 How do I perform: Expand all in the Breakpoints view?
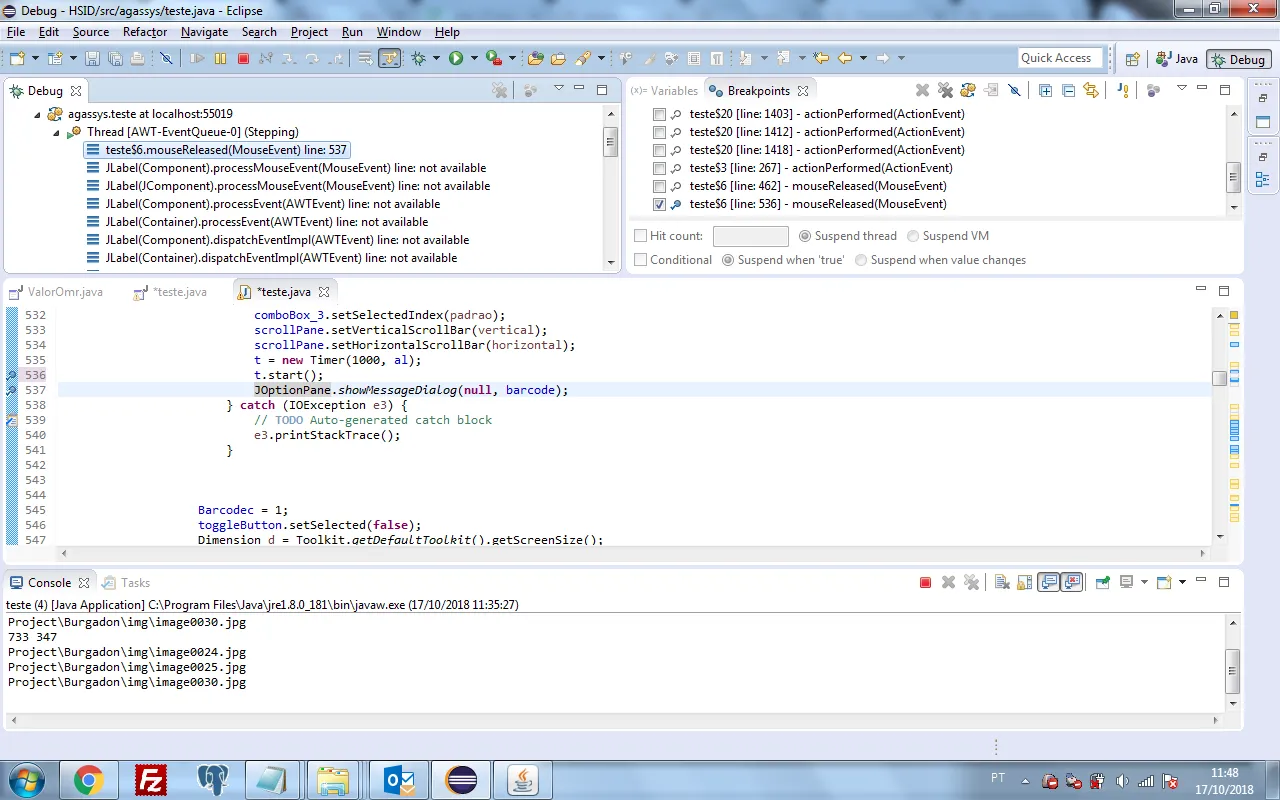tap(1045, 91)
